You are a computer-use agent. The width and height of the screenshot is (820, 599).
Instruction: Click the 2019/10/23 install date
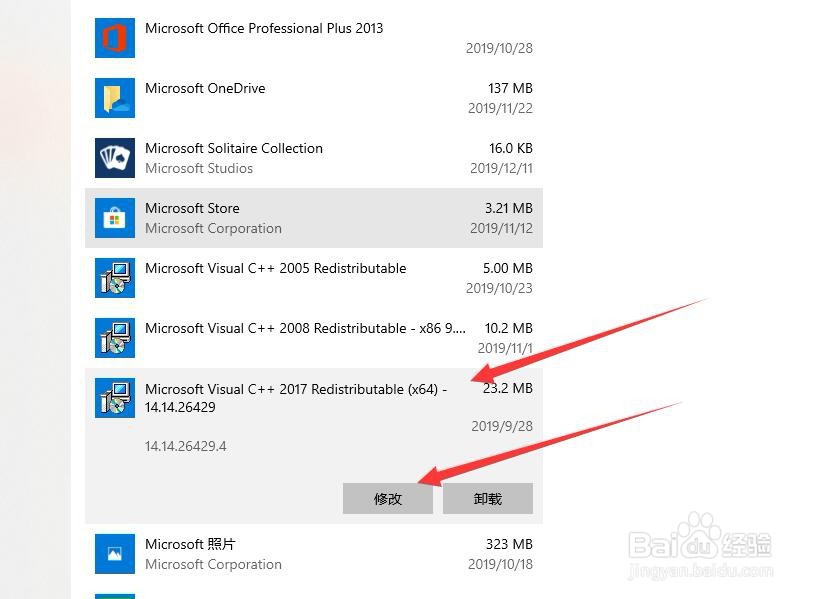coord(499,288)
